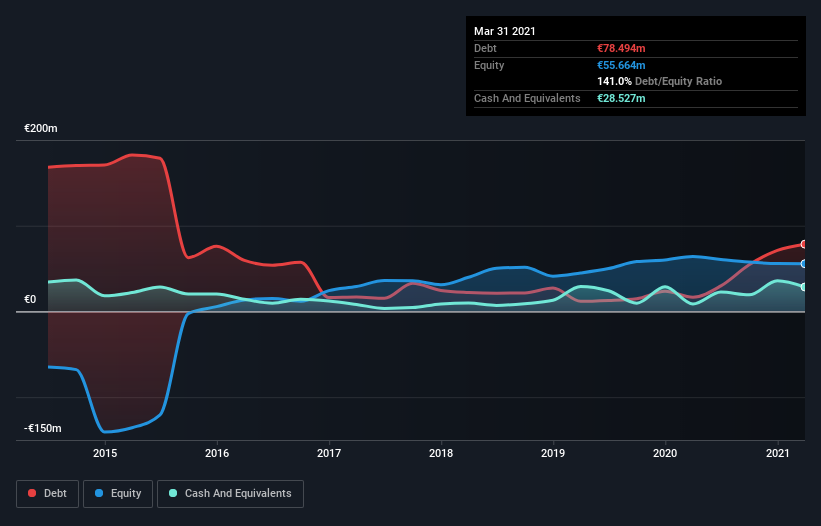
Task: Click the €28.527m cash value
Action: pyautogui.click(x=621, y=98)
